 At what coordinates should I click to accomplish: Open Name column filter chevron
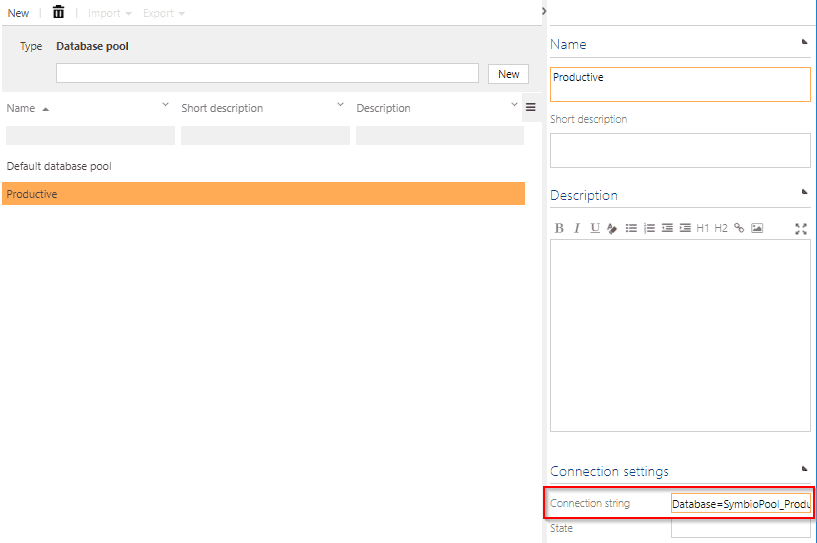coord(165,105)
